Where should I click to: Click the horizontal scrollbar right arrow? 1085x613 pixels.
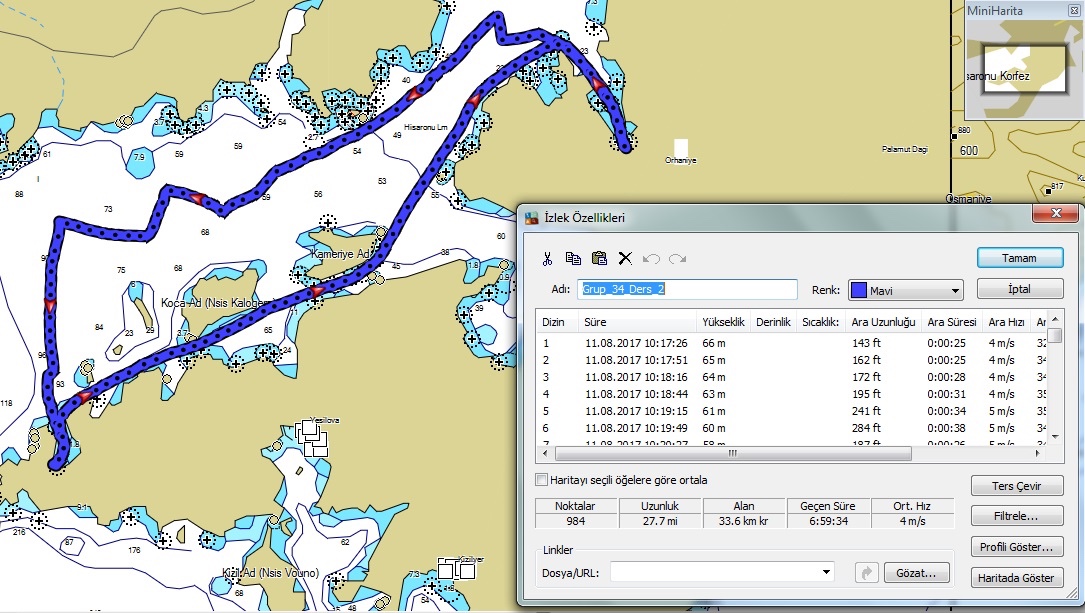coord(1037,454)
